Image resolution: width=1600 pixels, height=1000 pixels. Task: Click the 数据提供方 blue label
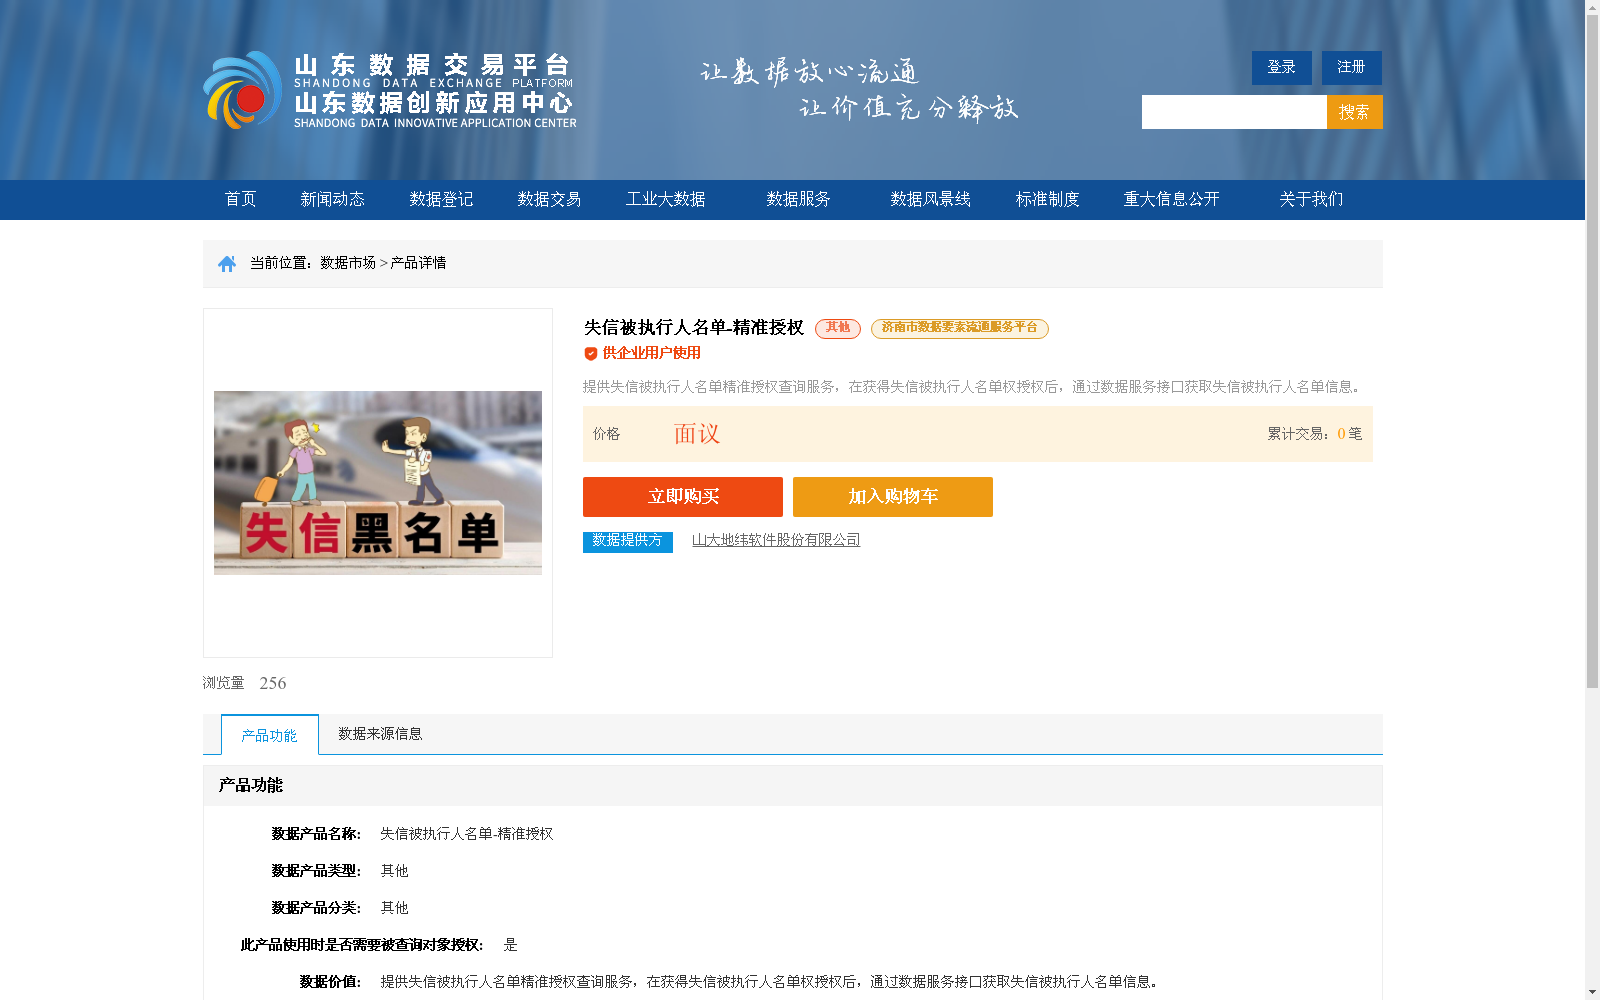628,541
